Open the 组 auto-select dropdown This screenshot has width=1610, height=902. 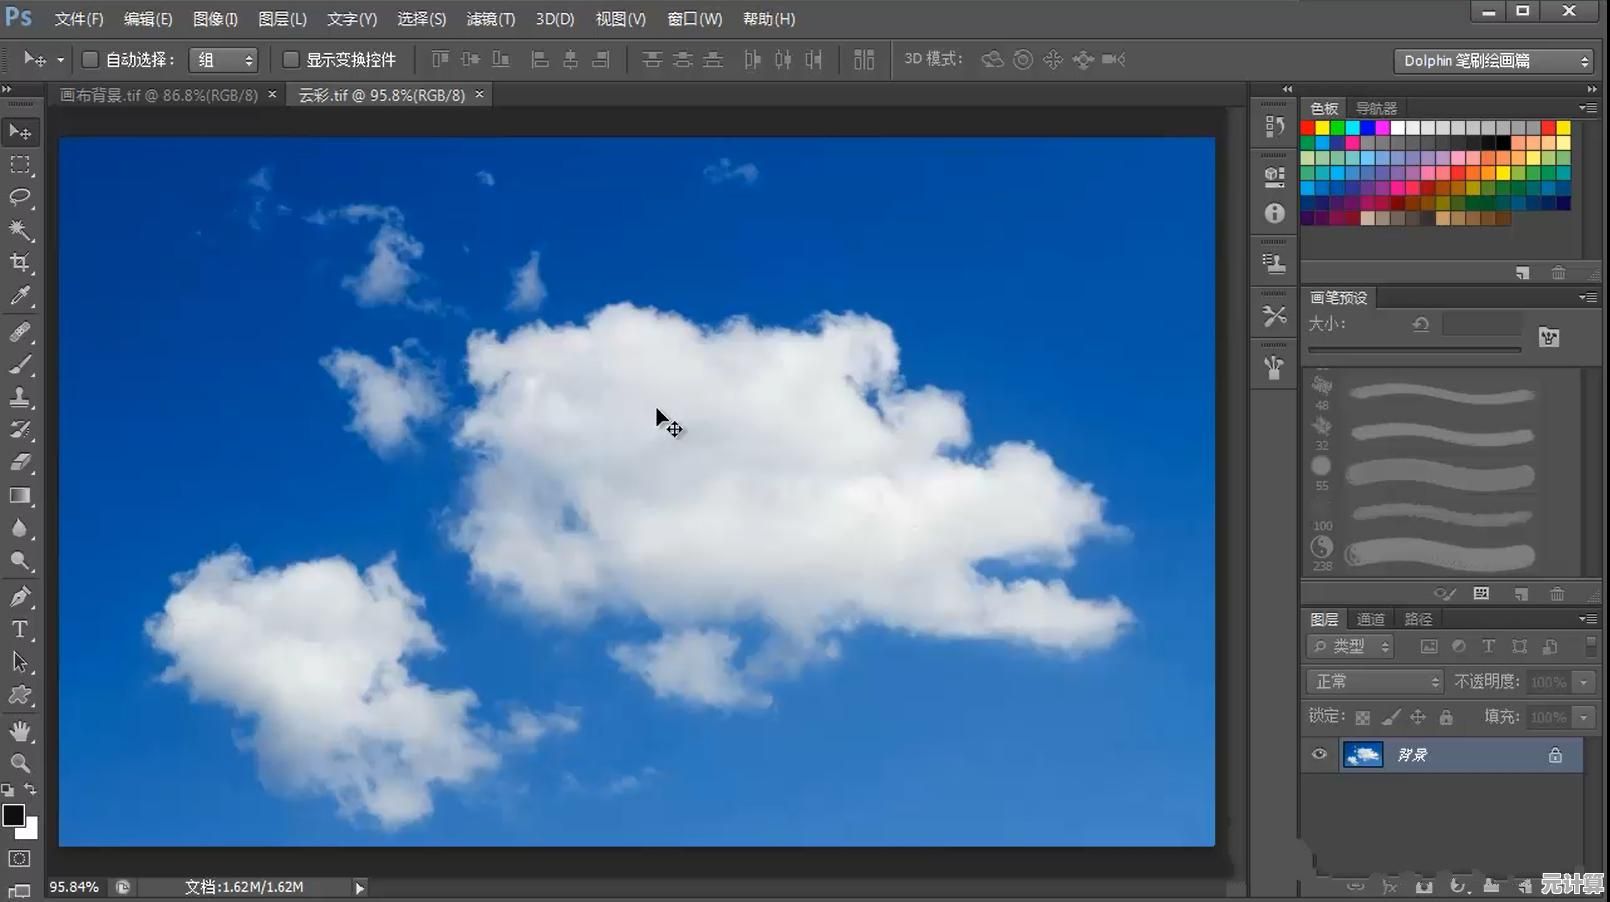pyautogui.click(x=223, y=60)
